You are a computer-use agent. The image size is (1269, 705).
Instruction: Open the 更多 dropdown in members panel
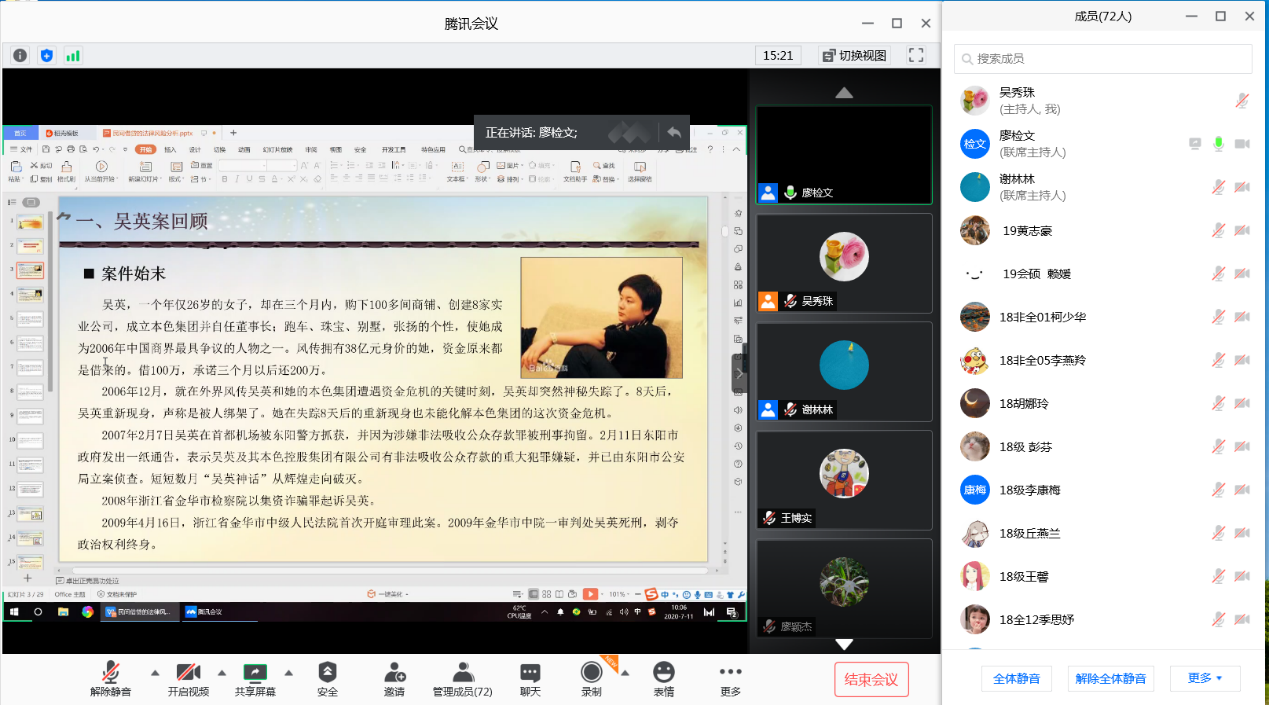(x=1205, y=679)
